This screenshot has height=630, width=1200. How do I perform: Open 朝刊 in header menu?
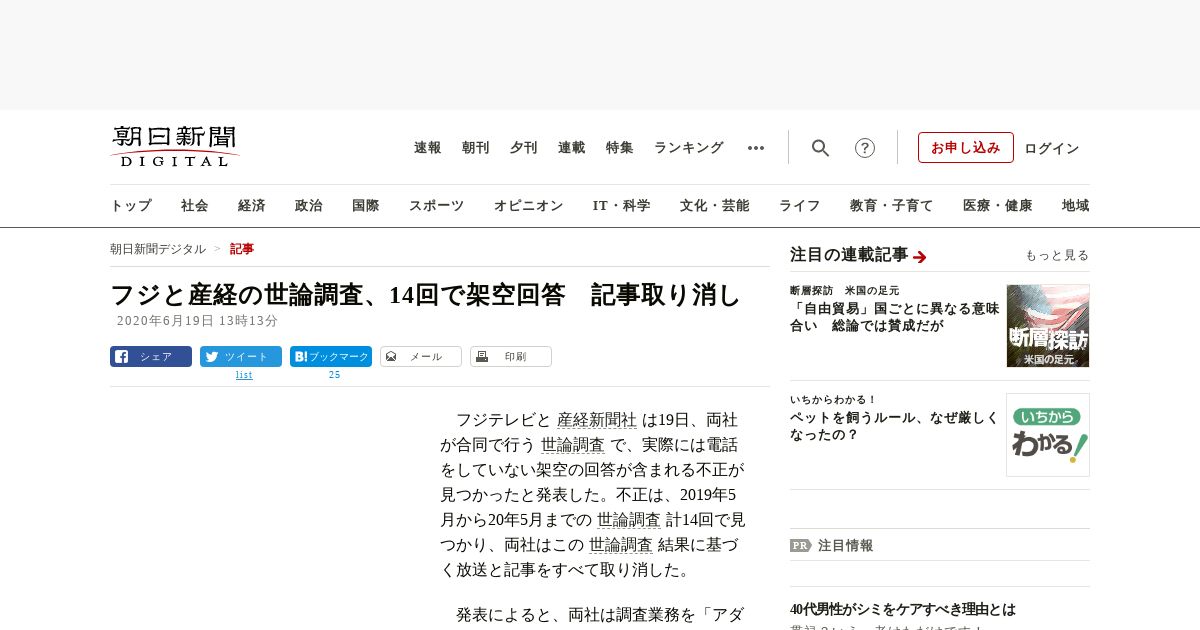click(476, 148)
